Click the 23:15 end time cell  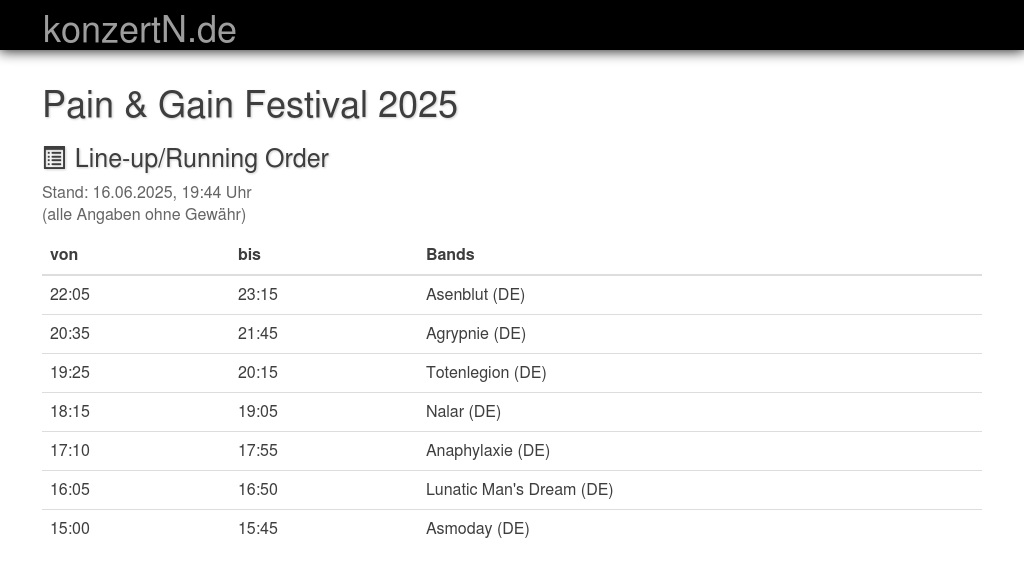[258, 294]
